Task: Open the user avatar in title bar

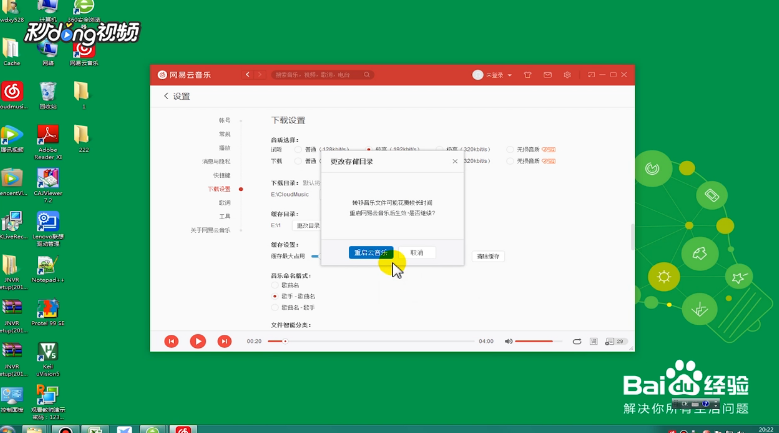Action: pos(477,74)
